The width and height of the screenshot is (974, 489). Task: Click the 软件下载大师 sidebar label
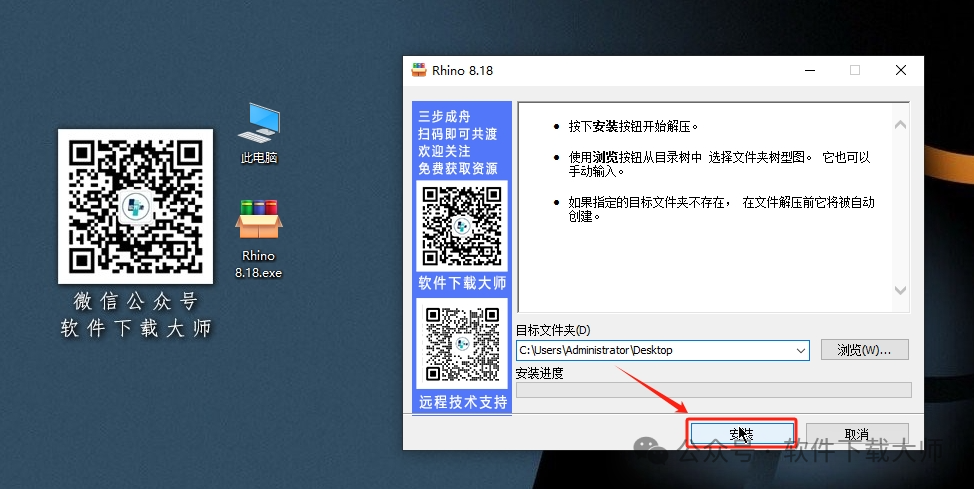[462, 283]
